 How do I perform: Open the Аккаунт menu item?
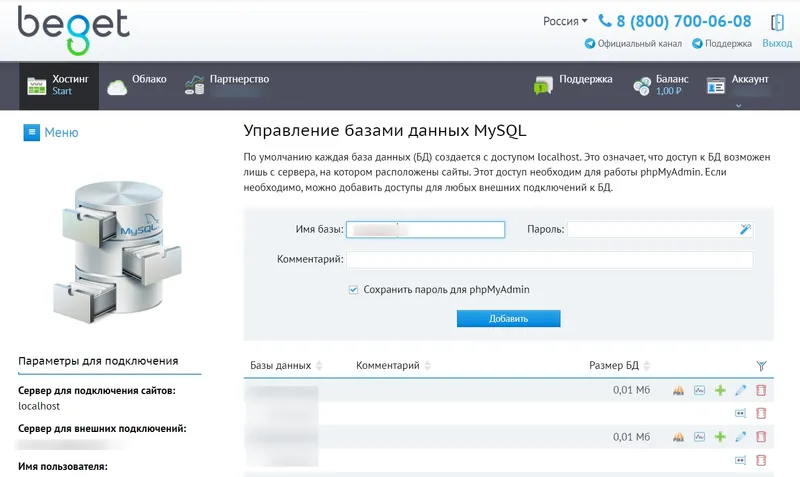click(738, 85)
